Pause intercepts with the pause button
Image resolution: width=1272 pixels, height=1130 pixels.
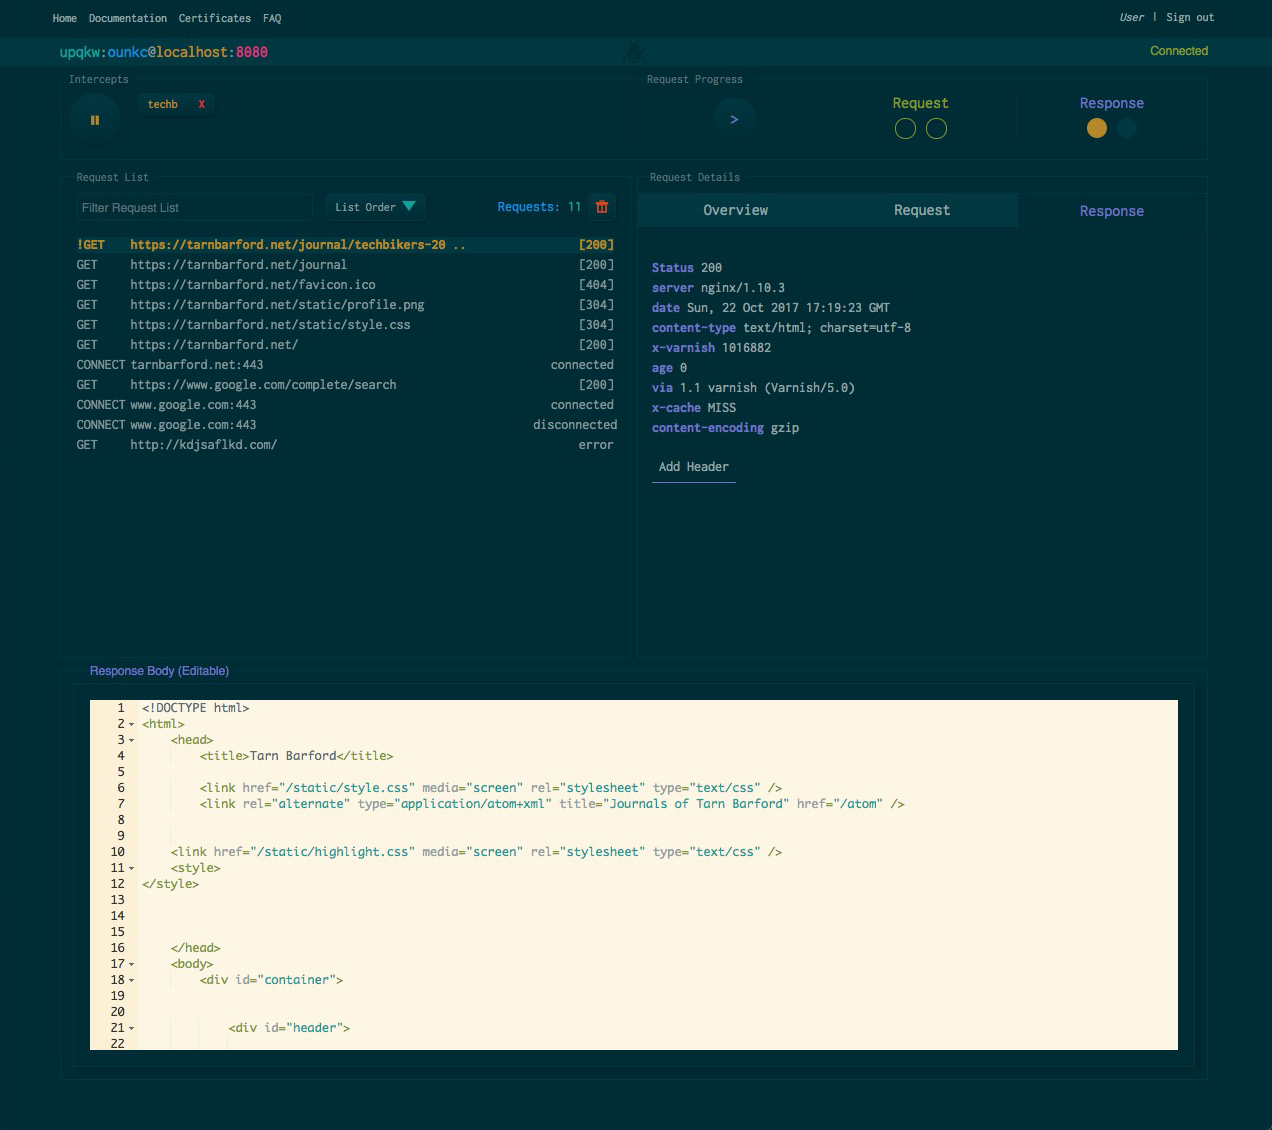[x=95, y=120]
